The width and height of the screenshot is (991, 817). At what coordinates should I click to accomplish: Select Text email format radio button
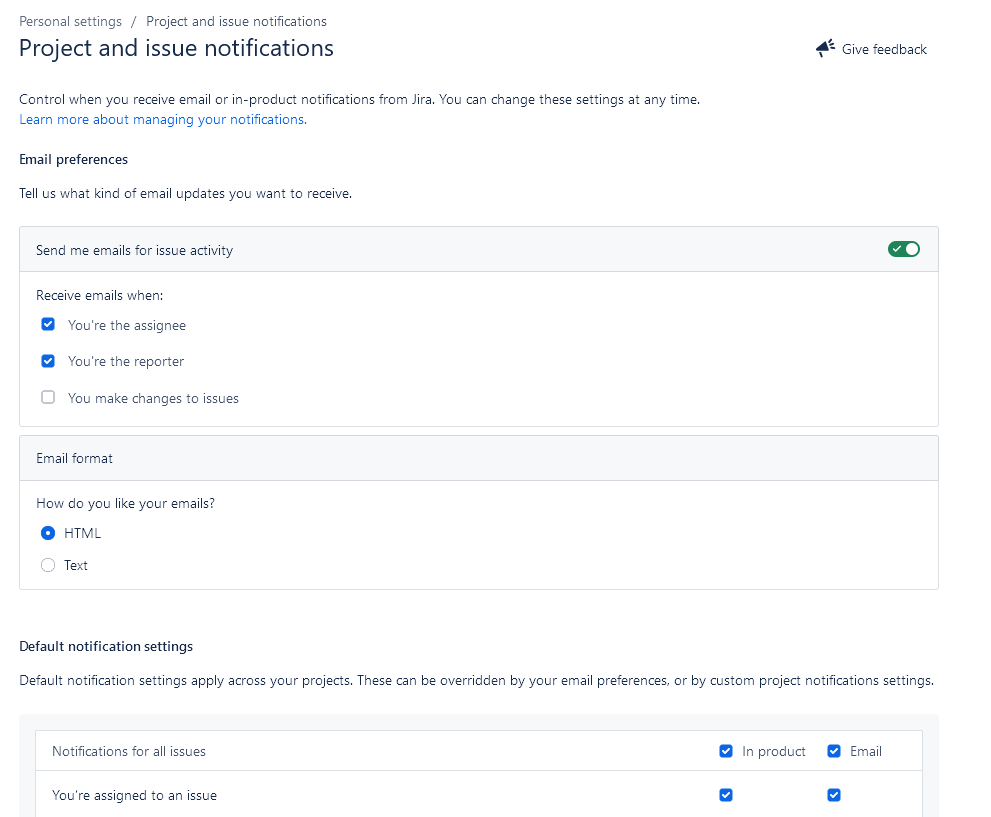(x=48, y=565)
